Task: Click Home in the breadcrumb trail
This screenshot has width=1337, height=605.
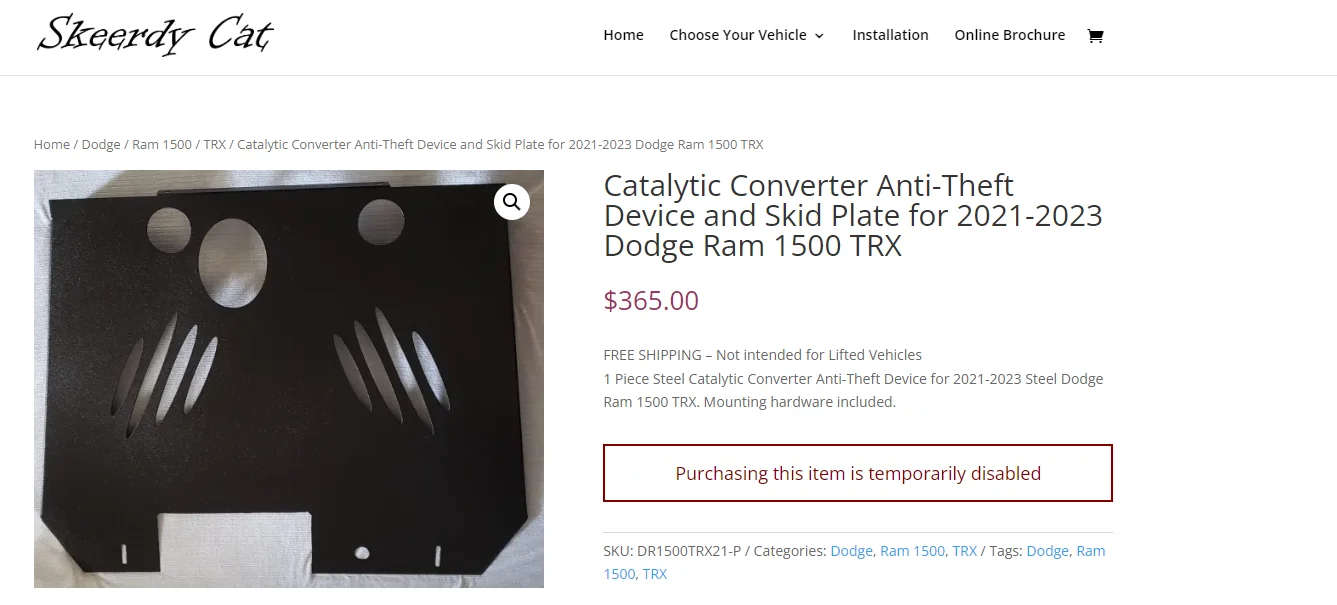Action: tap(51, 144)
